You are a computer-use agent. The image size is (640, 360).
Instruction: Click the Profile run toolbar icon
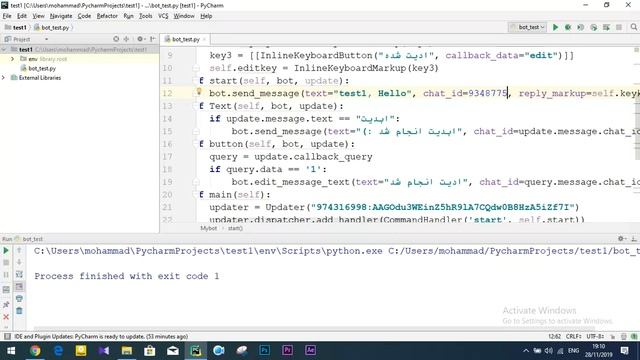coord(593,27)
